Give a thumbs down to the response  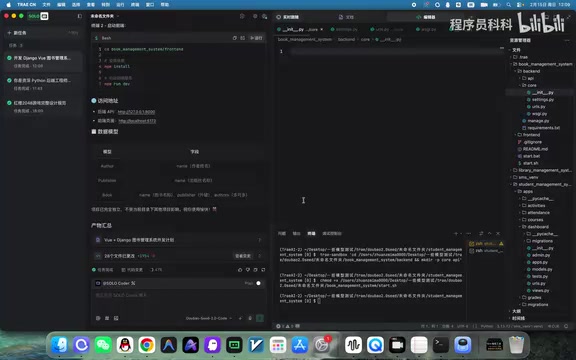tap(248, 270)
